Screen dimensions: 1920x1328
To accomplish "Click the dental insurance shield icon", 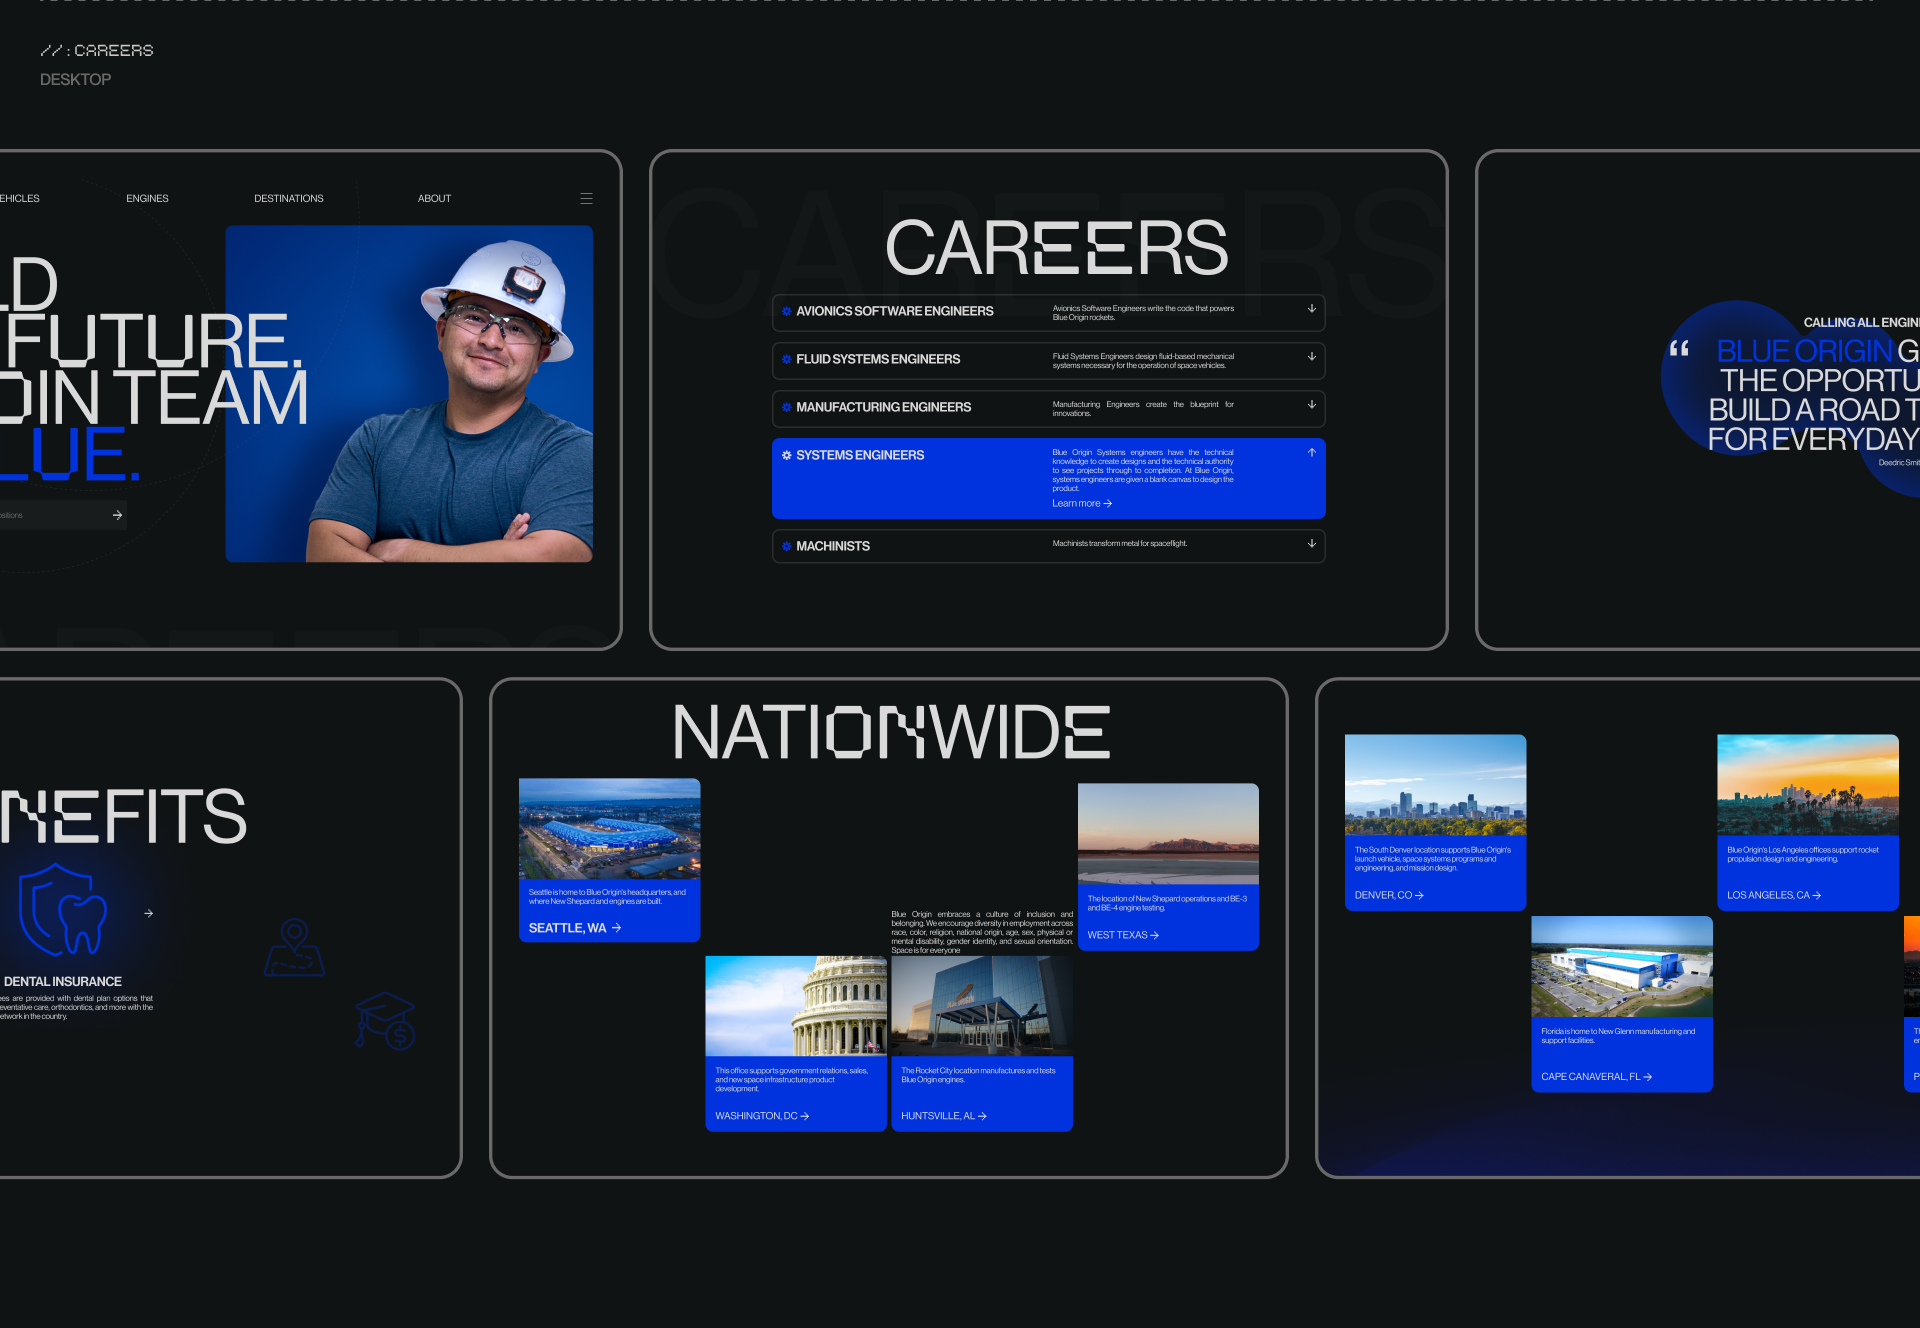I will tap(64, 910).
